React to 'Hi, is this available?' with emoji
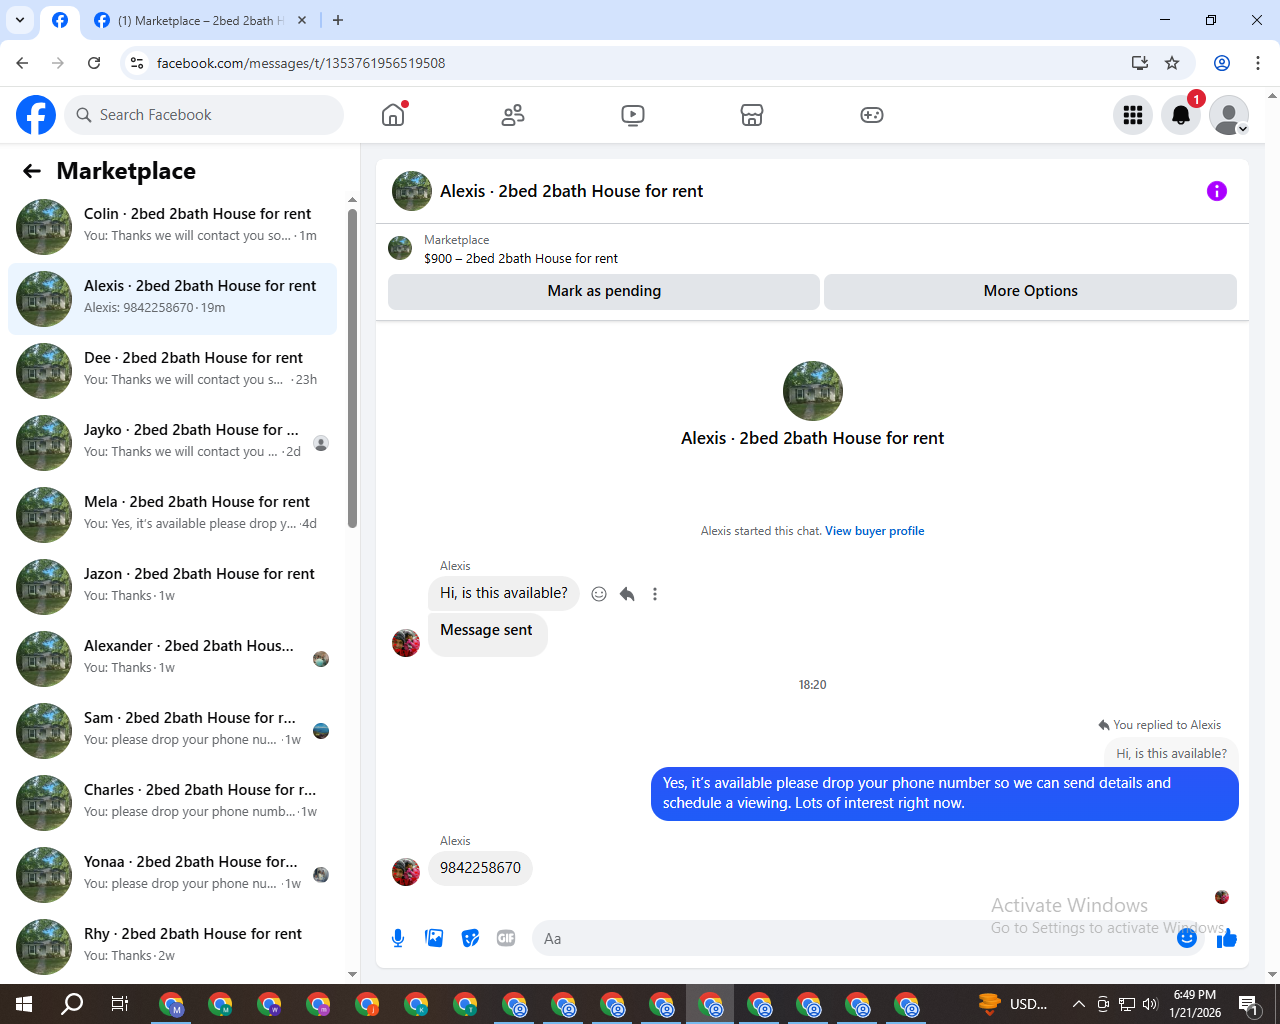Screen dimensions: 1280x1024 599,594
